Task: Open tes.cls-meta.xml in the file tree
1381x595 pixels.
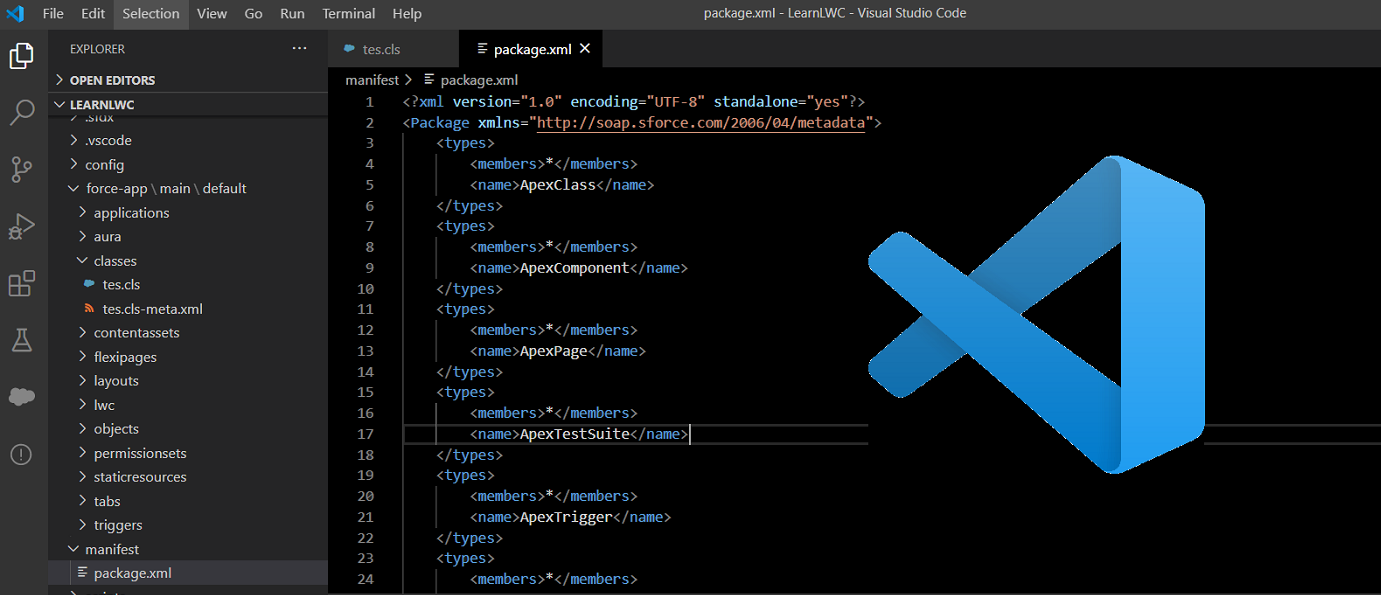Action: coord(152,309)
